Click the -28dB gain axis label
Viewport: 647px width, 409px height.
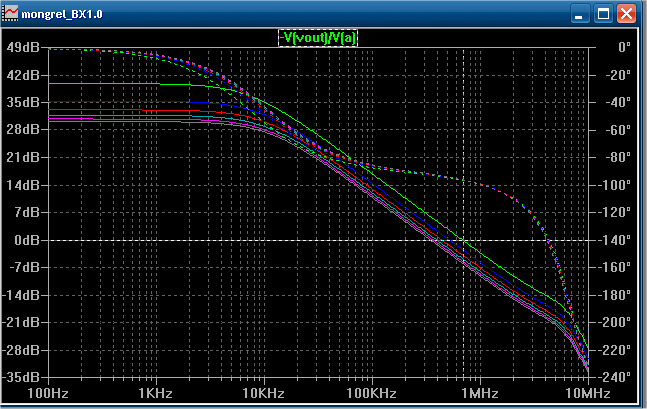tap(21, 350)
